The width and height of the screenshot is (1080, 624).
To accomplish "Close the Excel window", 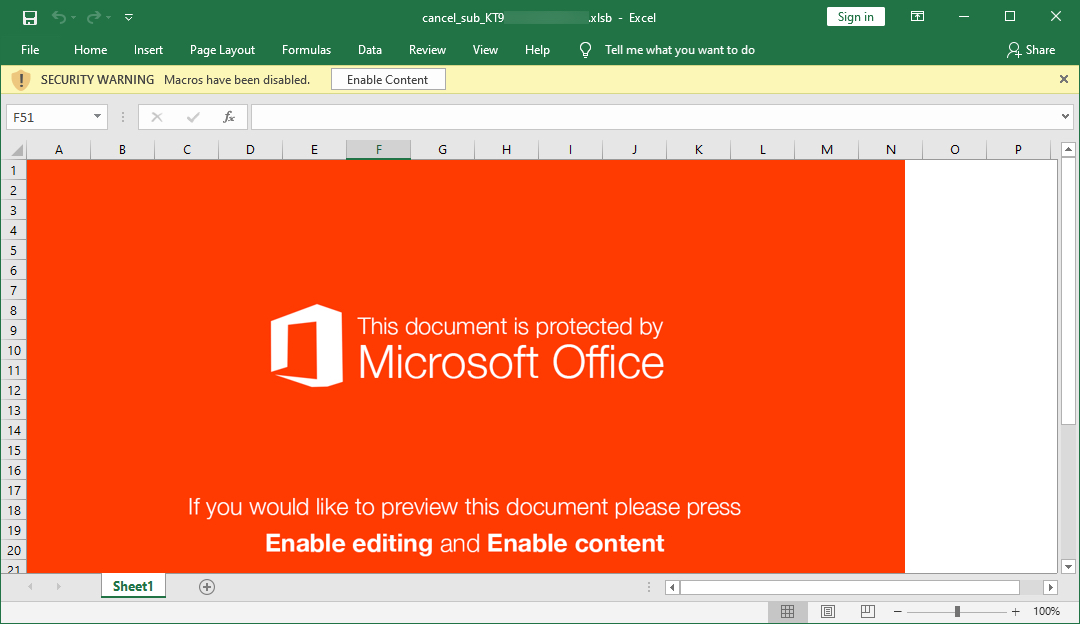I will point(1056,17).
